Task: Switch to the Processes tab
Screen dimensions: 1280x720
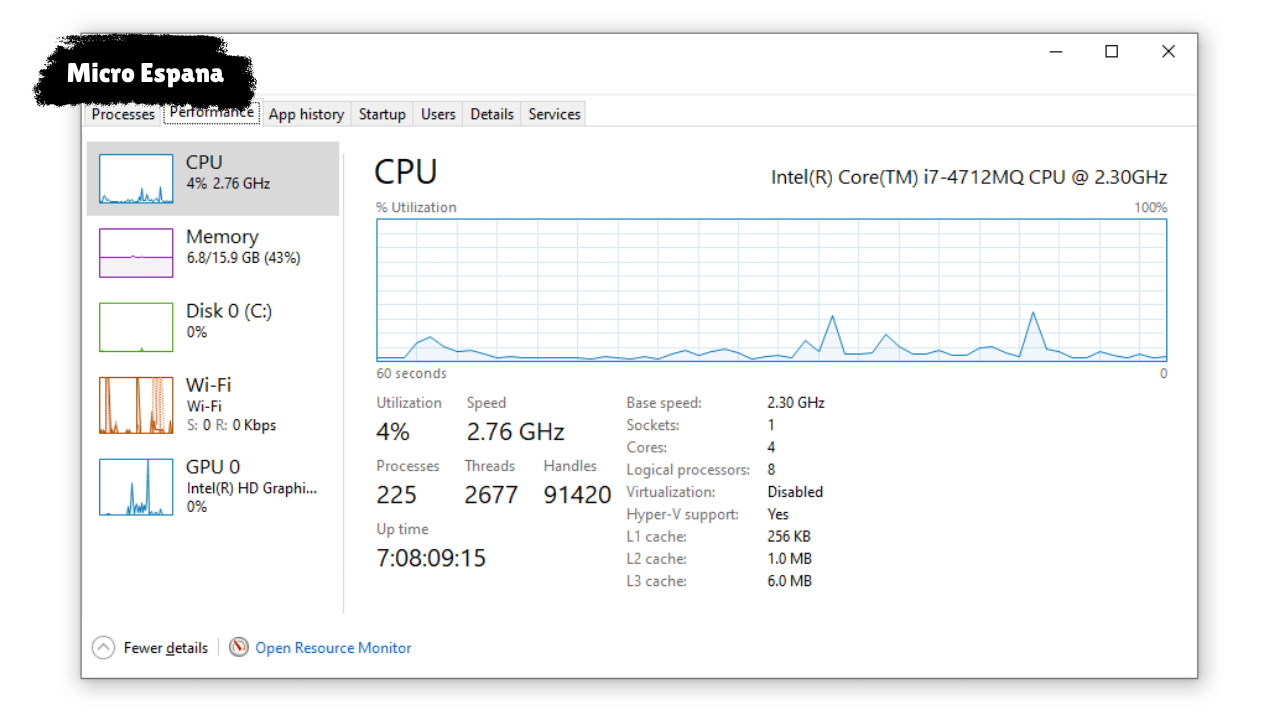Action: 123,114
